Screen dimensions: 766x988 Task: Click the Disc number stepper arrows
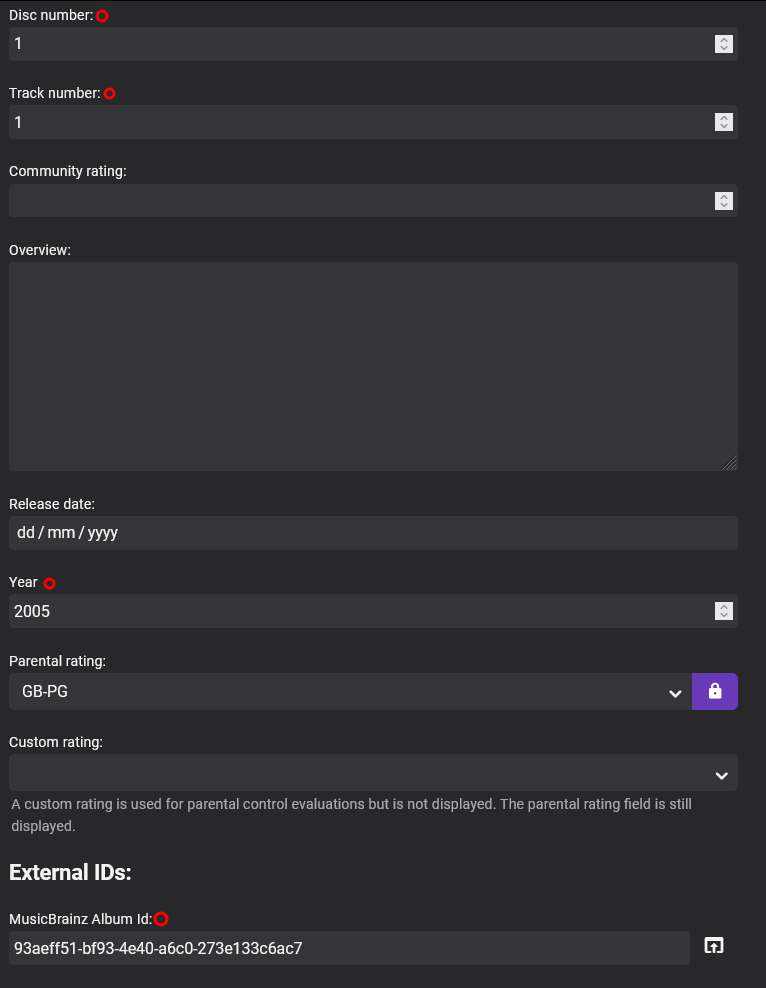pos(724,44)
